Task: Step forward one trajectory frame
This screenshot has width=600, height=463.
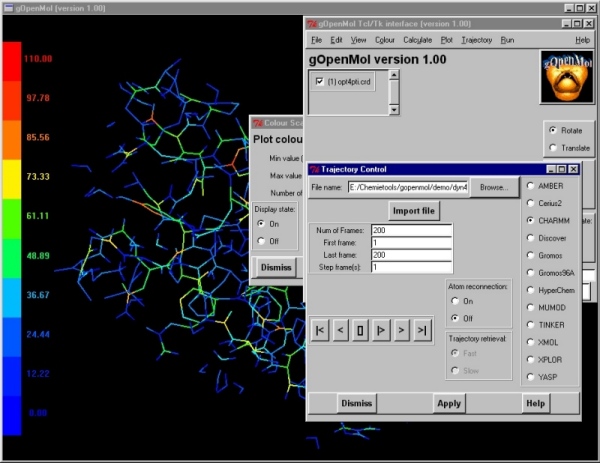Action: click(x=401, y=329)
